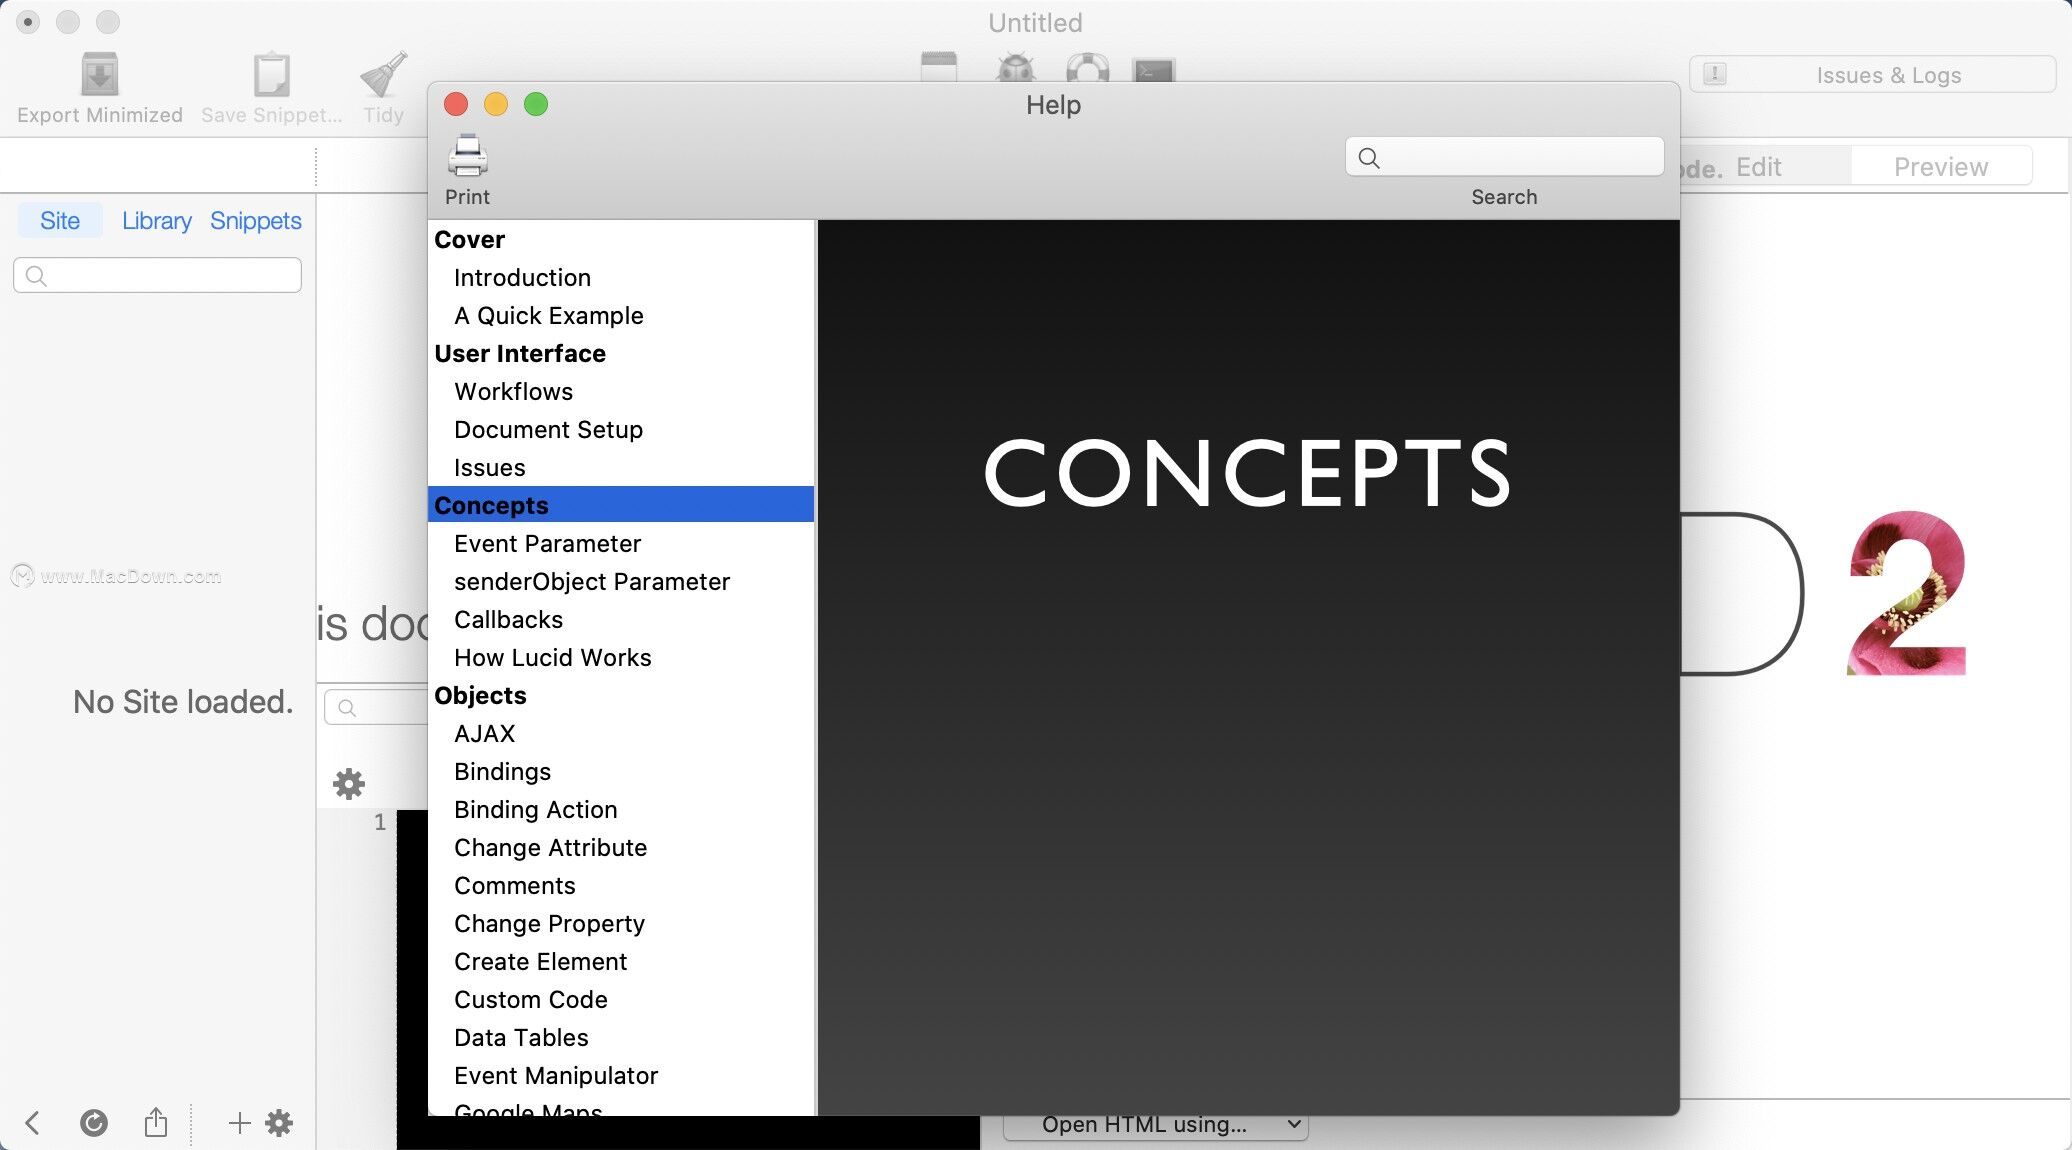Switch to the Site tab
This screenshot has height=1150, width=2072.
(x=60, y=220)
